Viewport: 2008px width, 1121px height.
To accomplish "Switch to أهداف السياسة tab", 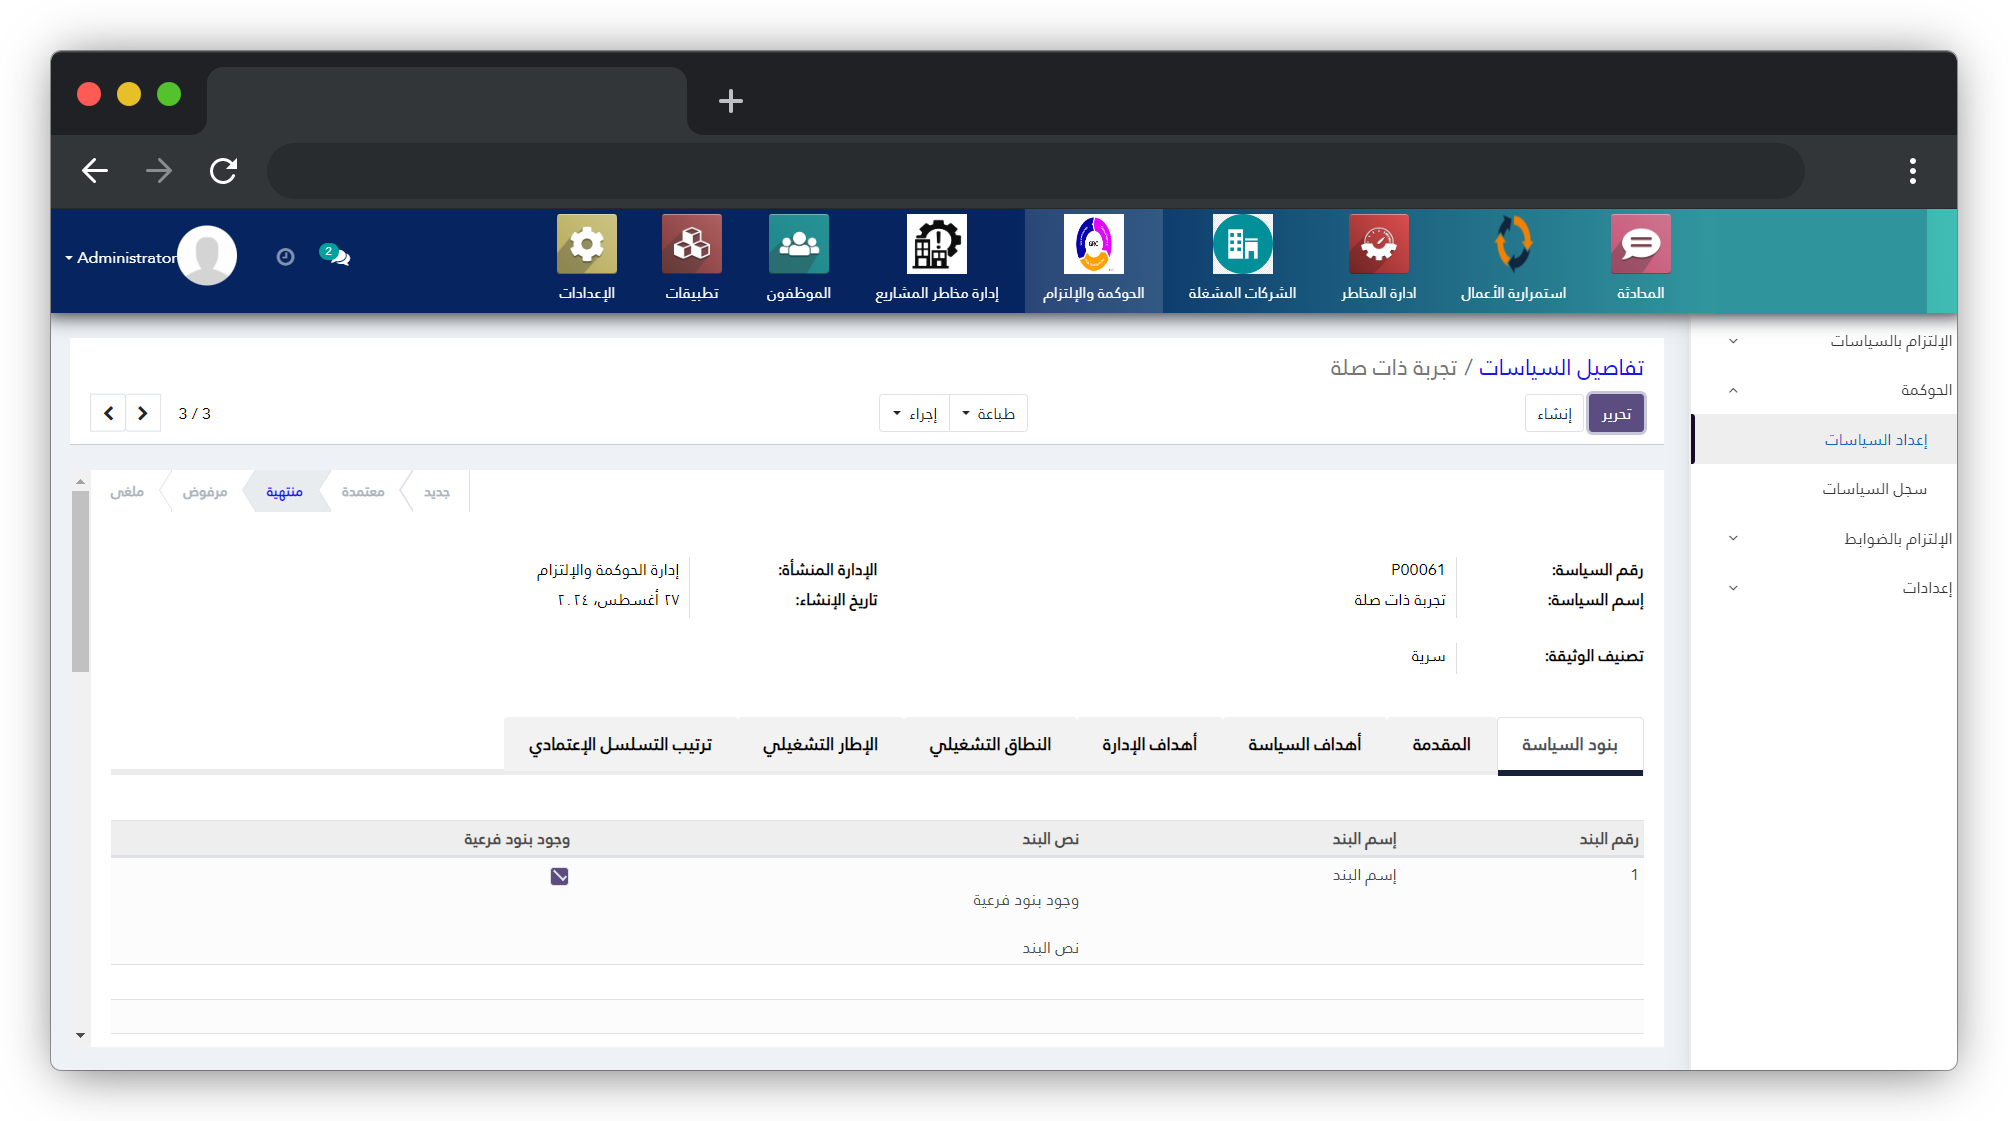I will point(1304,744).
